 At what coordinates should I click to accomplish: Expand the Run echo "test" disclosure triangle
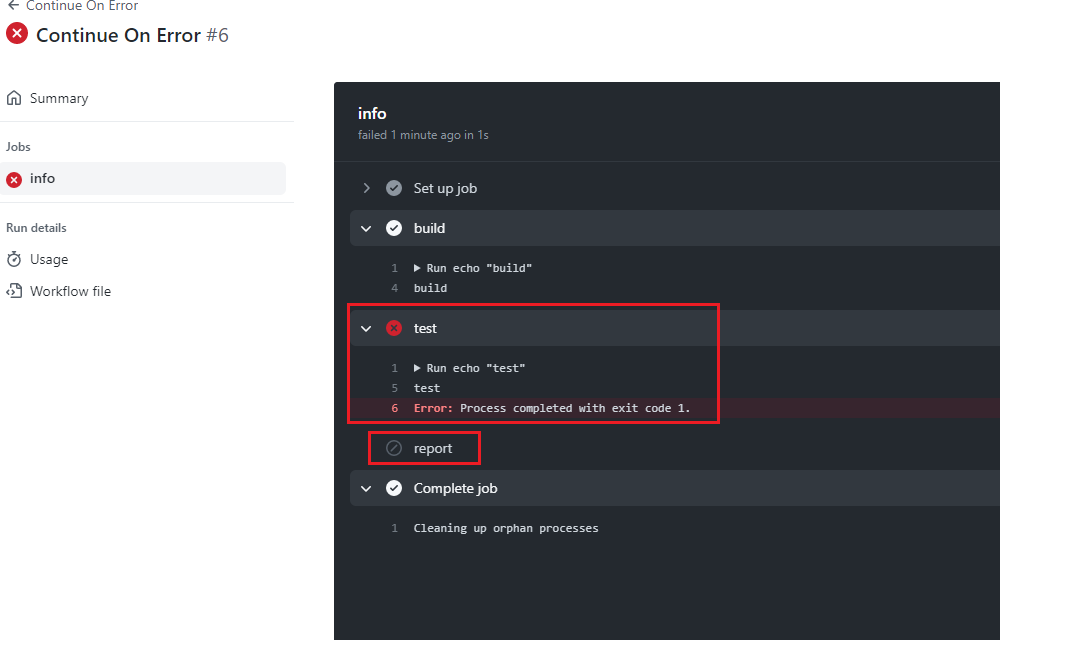tap(417, 368)
